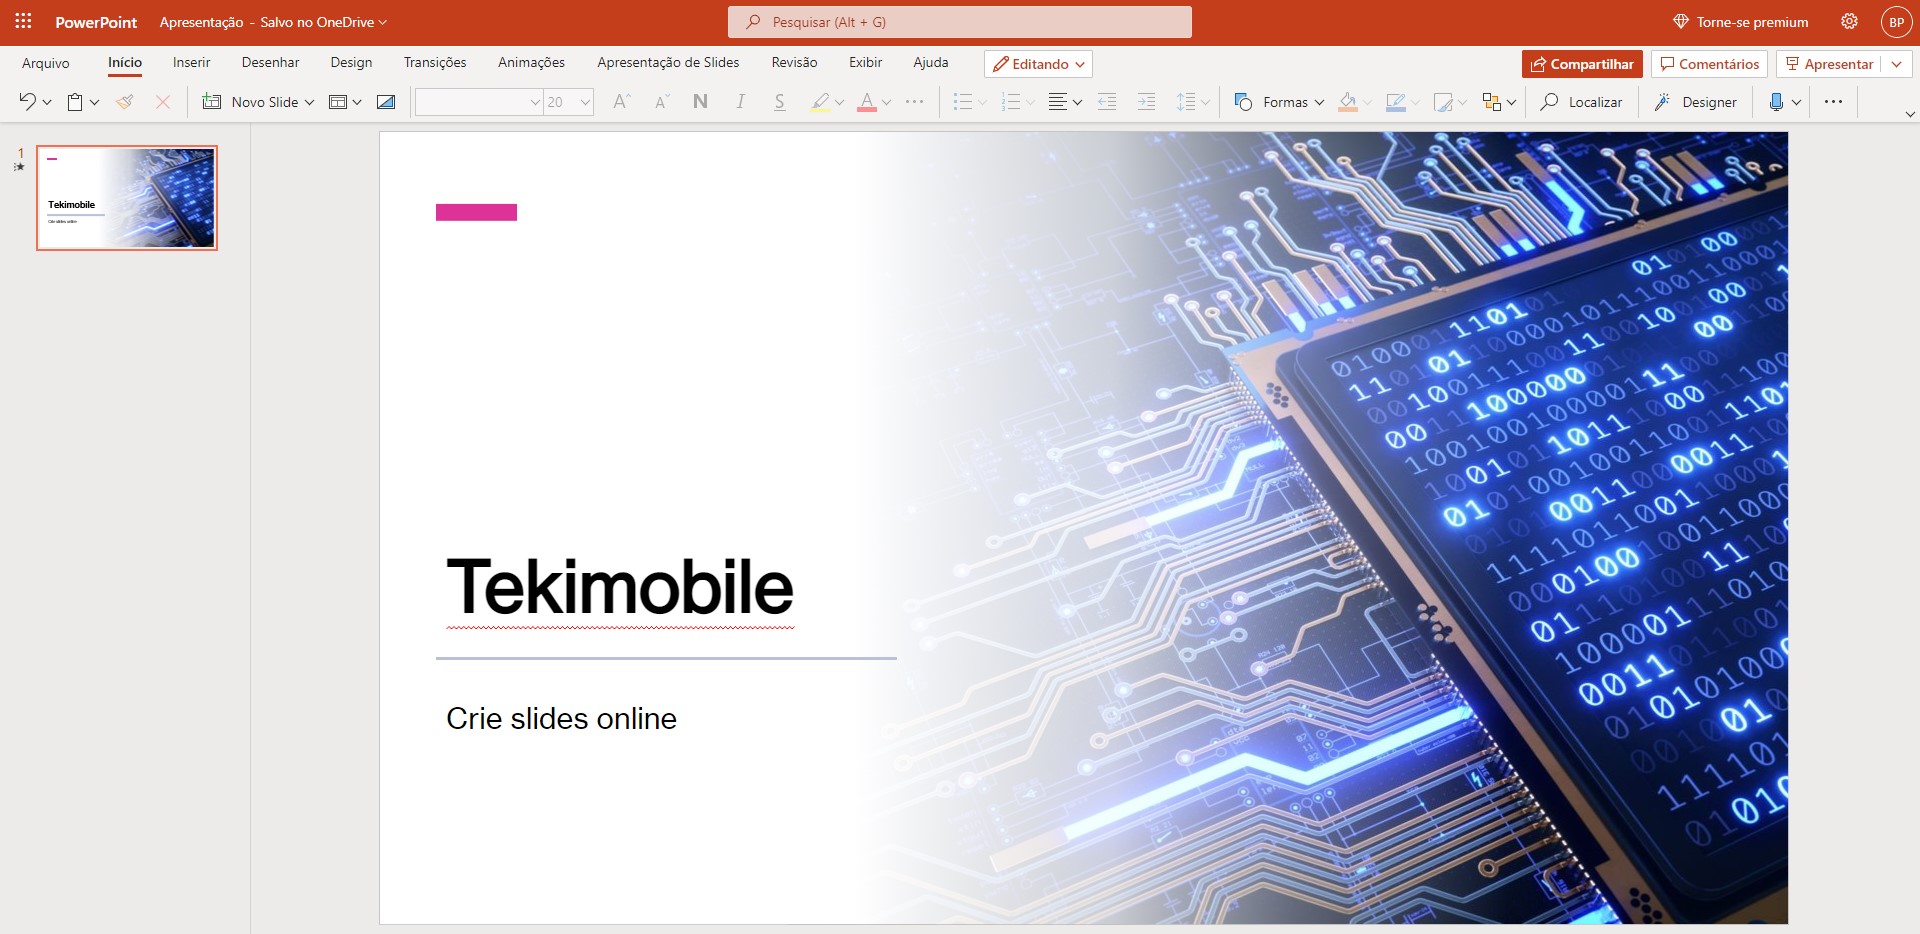1920x934 pixels.
Task: Toggle bold (N) formatting
Action: (700, 101)
